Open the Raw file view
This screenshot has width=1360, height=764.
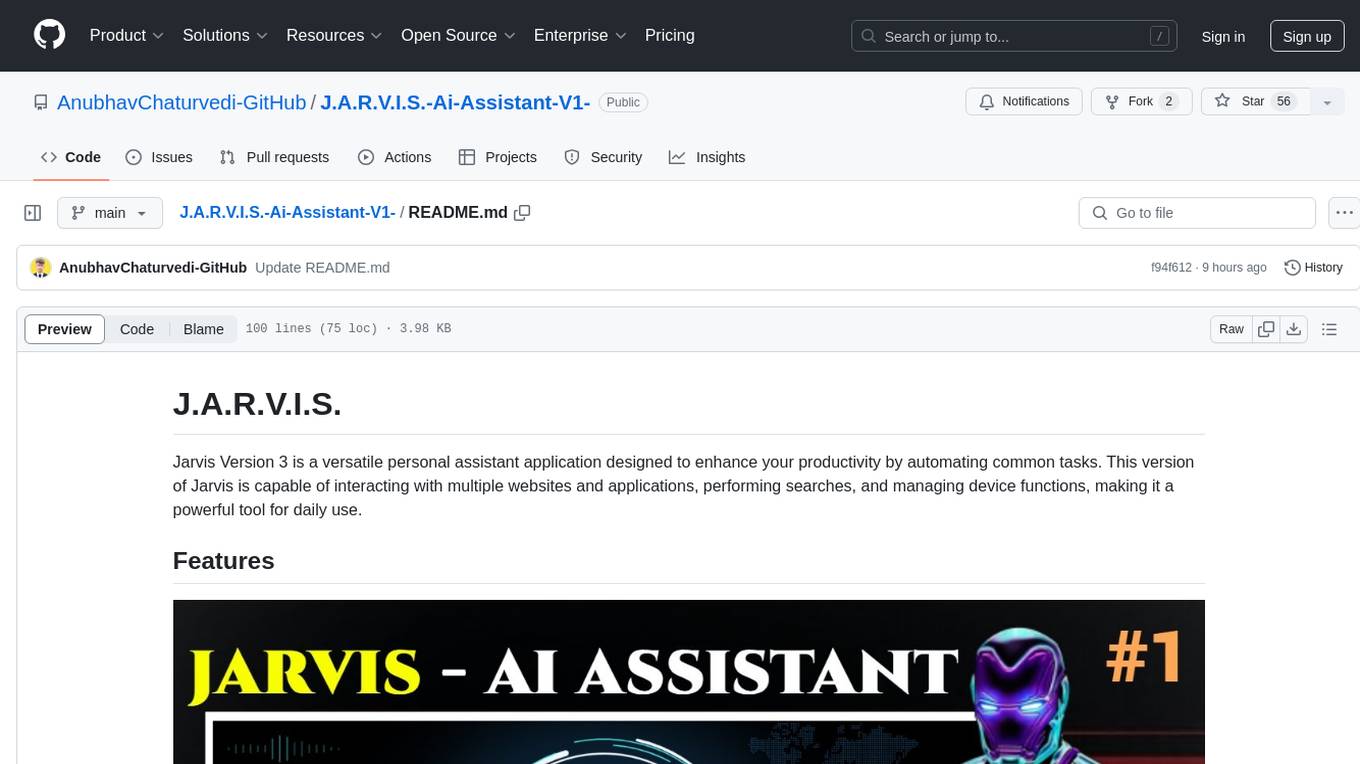pos(1231,329)
